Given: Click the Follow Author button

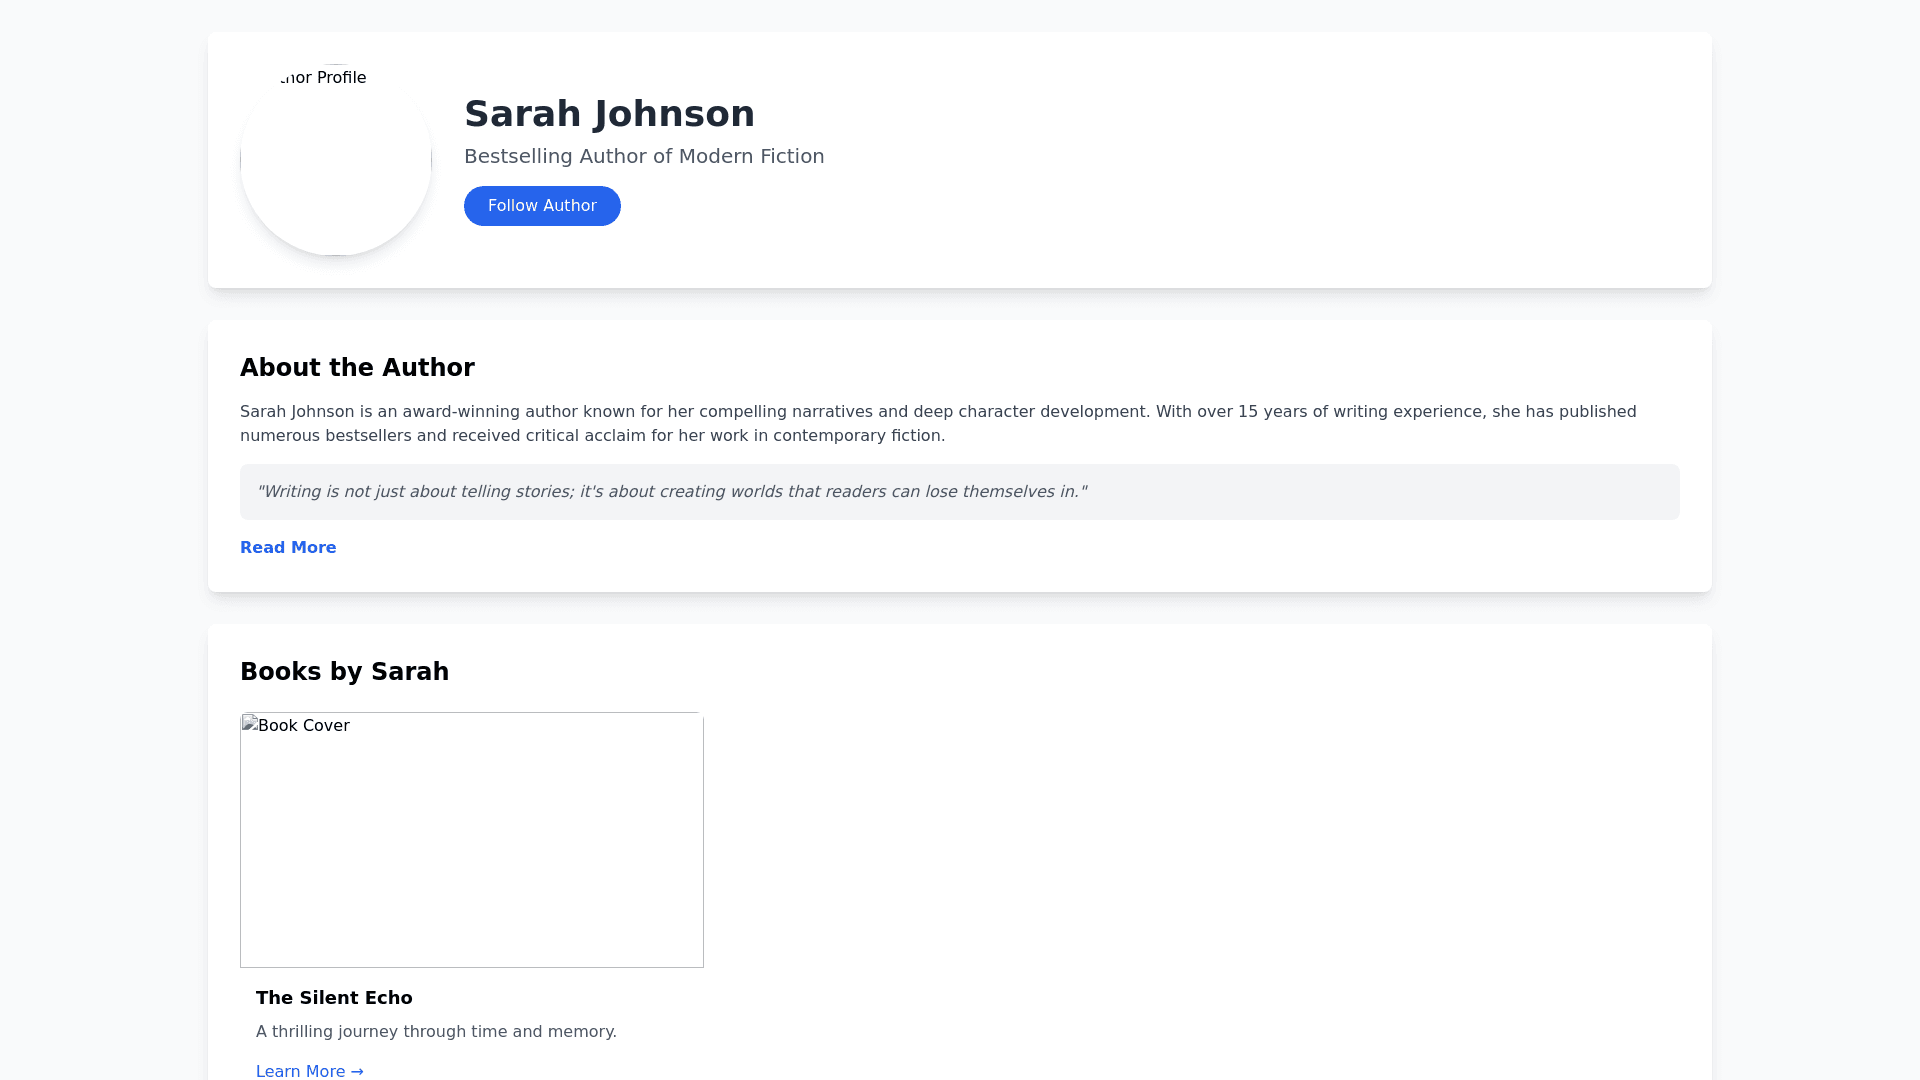Looking at the screenshot, I should coord(542,206).
